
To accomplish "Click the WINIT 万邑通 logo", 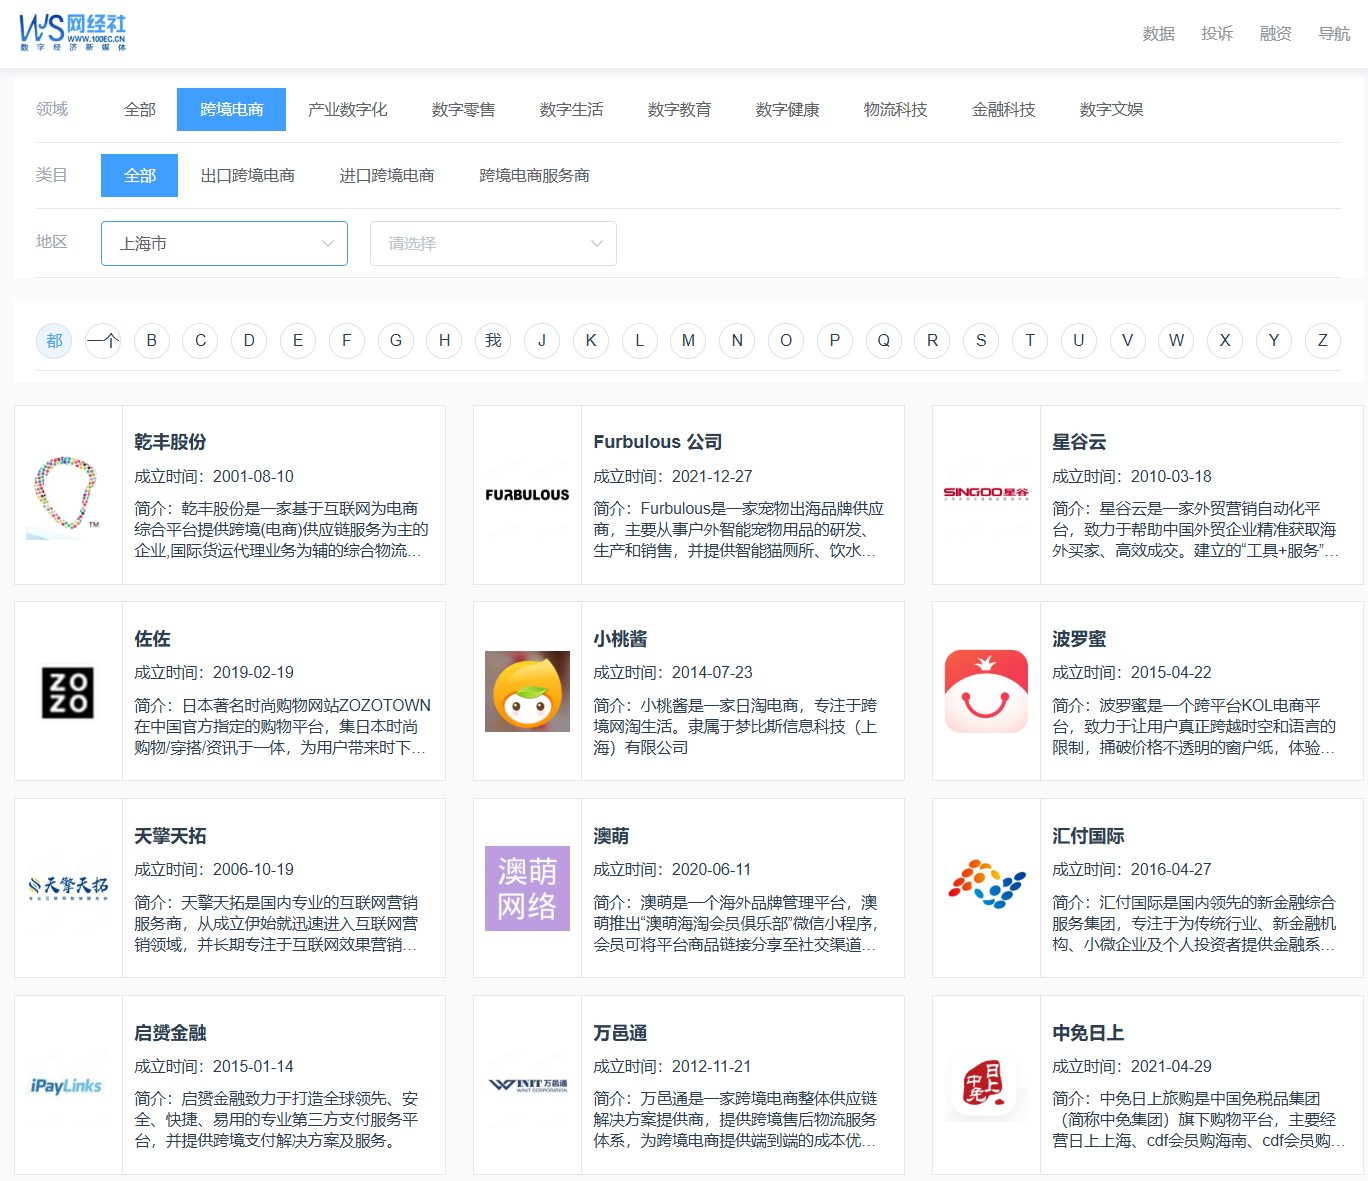I will 527,1085.
